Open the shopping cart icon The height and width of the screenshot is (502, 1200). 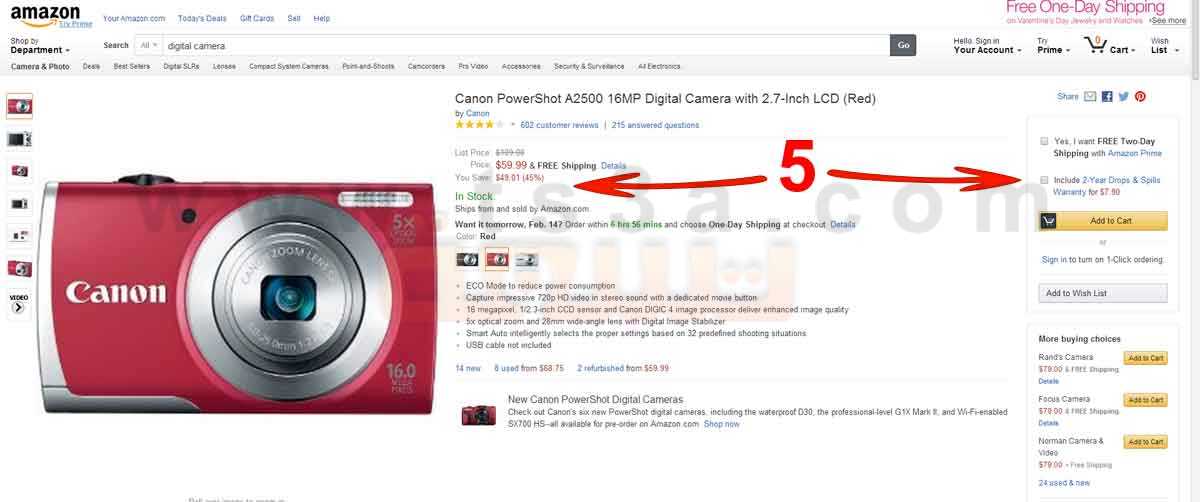tap(1096, 45)
